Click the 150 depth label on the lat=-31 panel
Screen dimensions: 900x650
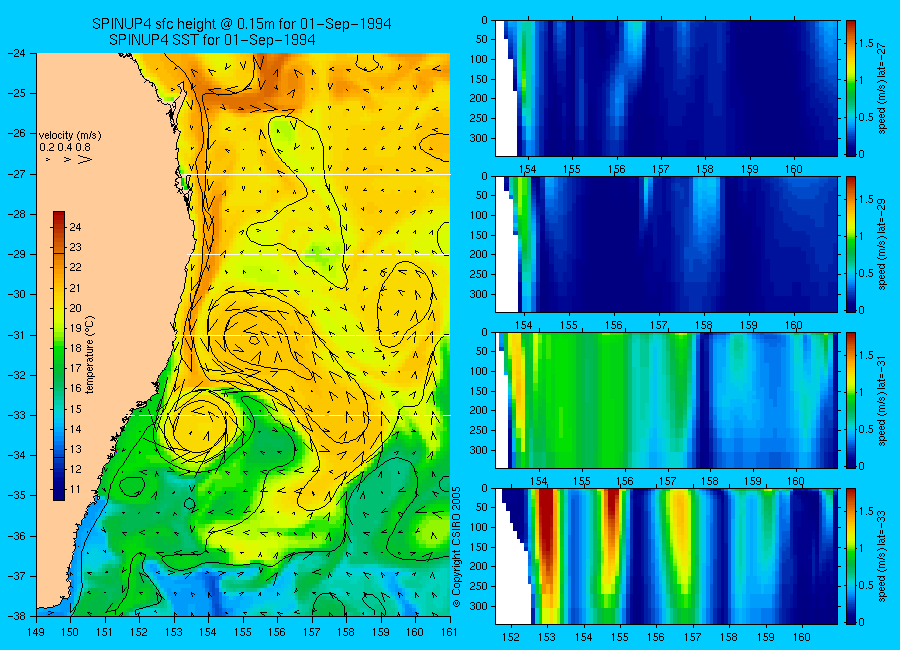pos(479,391)
